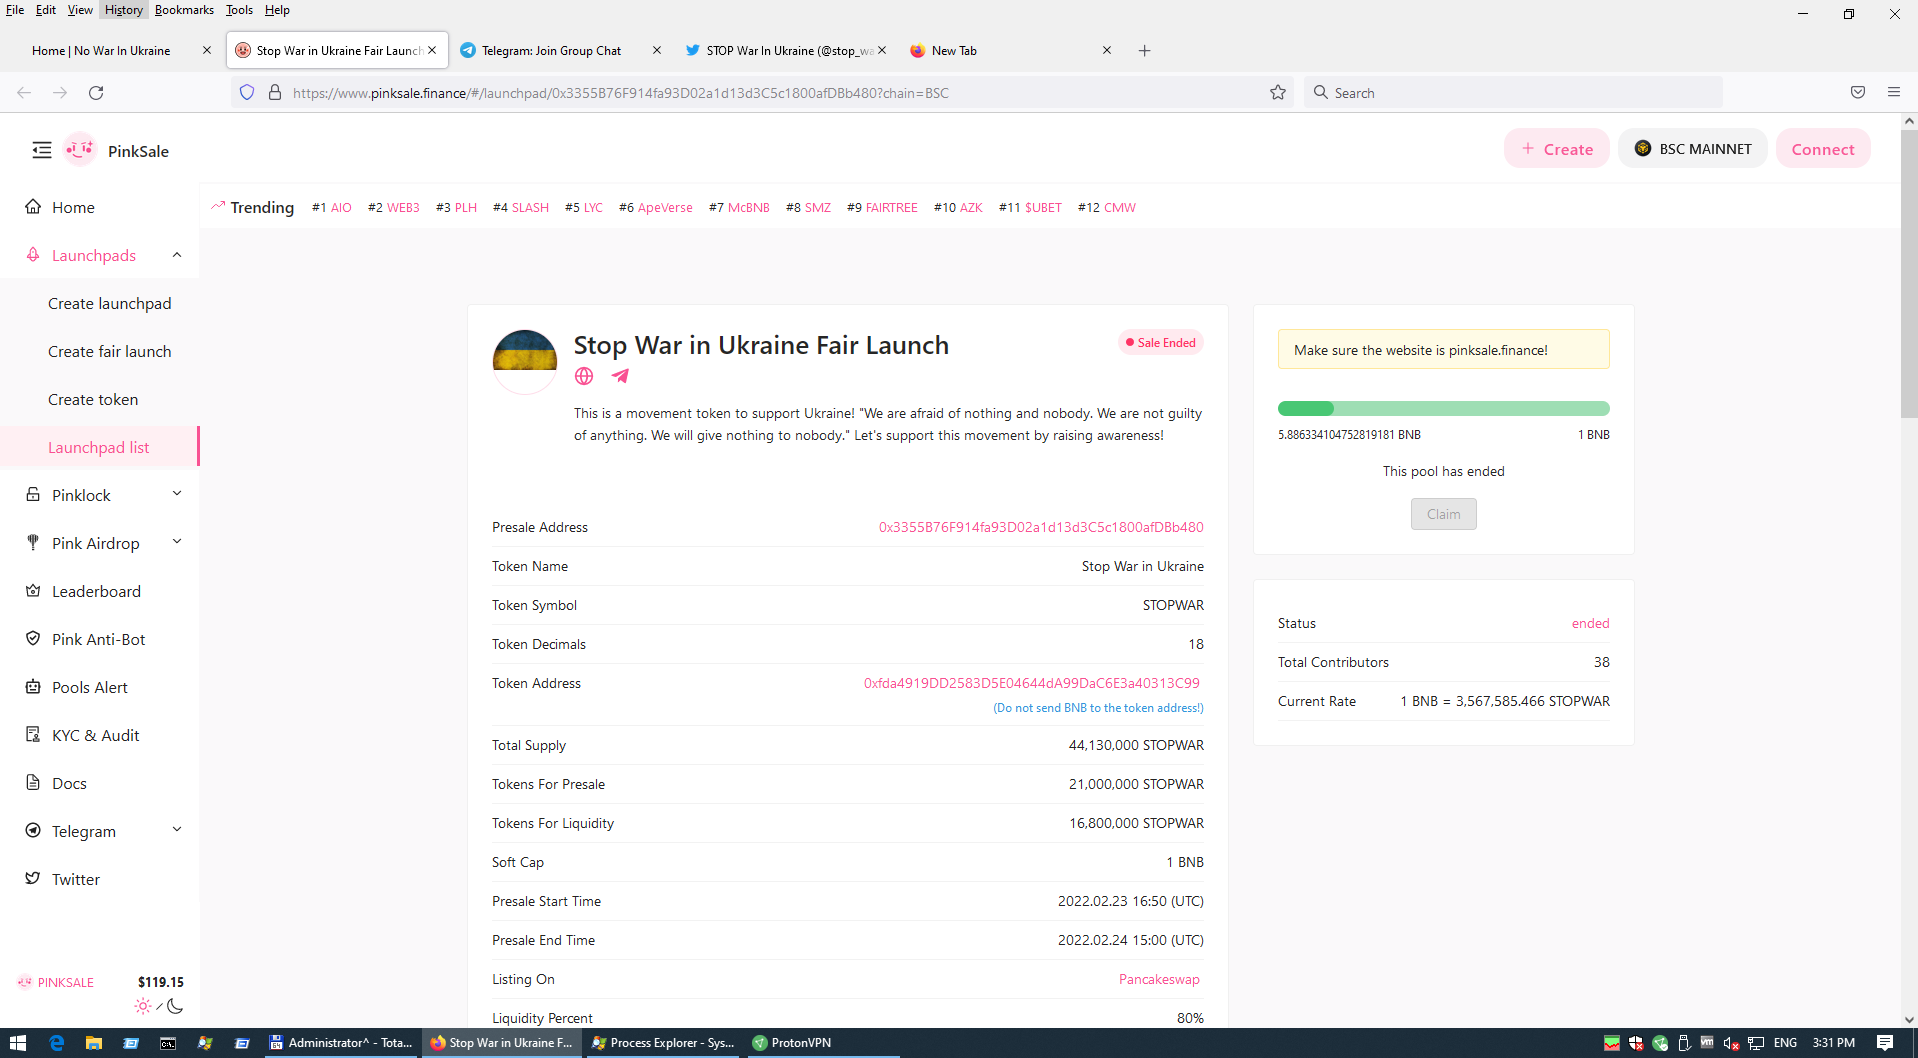Expand the Pink Airdrop sidebar menu
The image size is (1918, 1058).
tap(177, 542)
